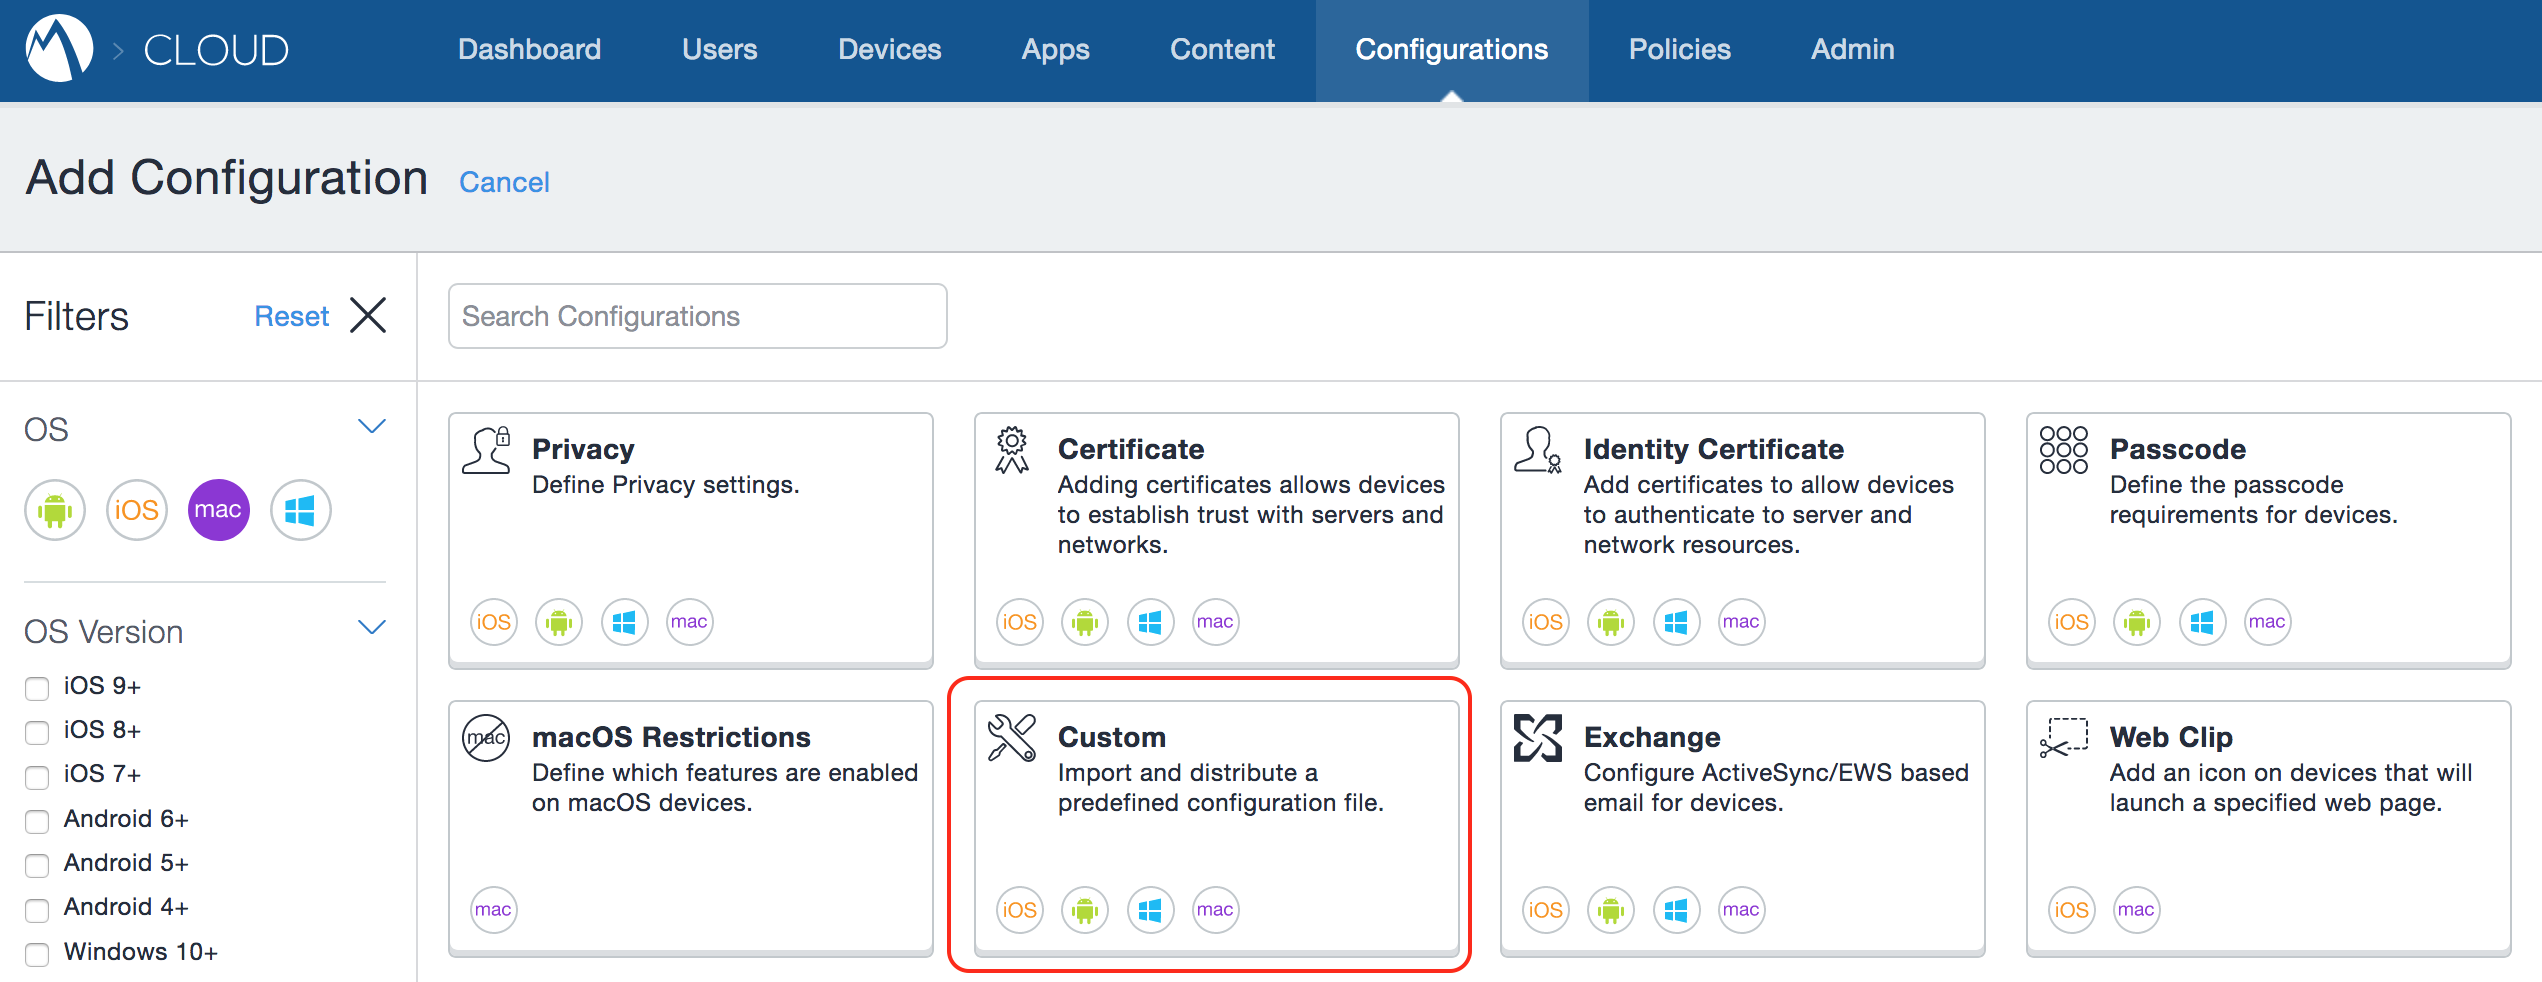This screenshot has width=2542, height=982.
Task: Filter by iOS OS icon
Action: point(137,510)
